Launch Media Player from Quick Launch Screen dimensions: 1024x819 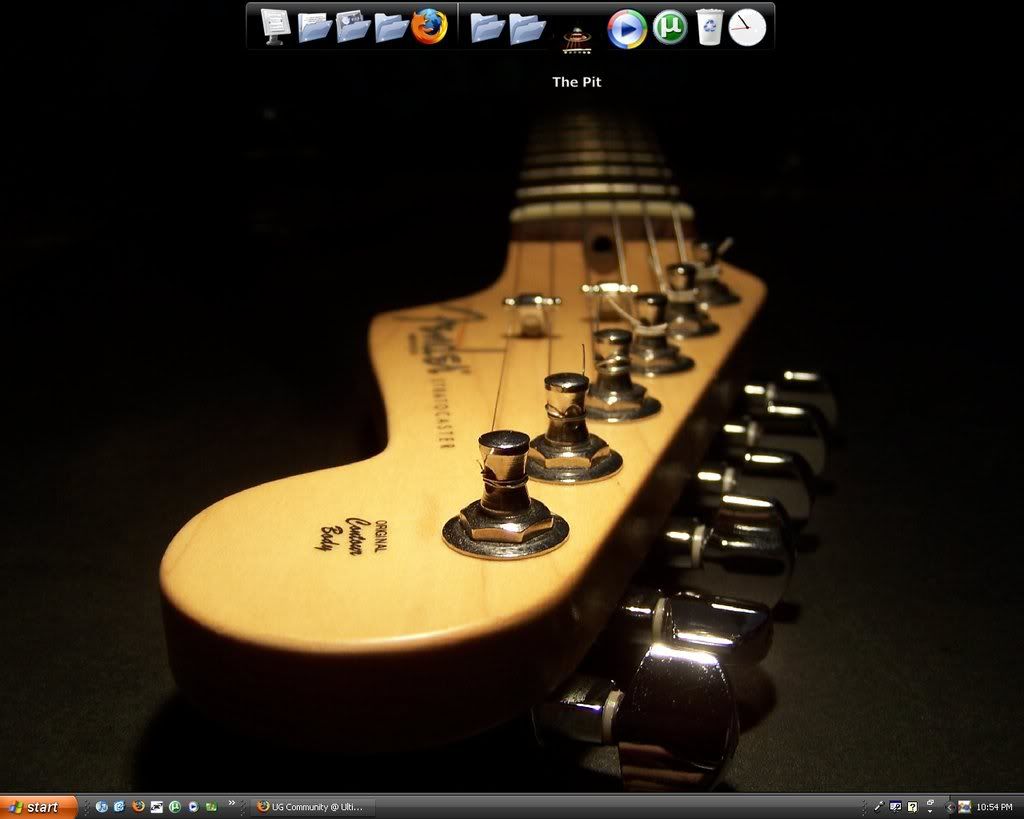coord(193,807)
